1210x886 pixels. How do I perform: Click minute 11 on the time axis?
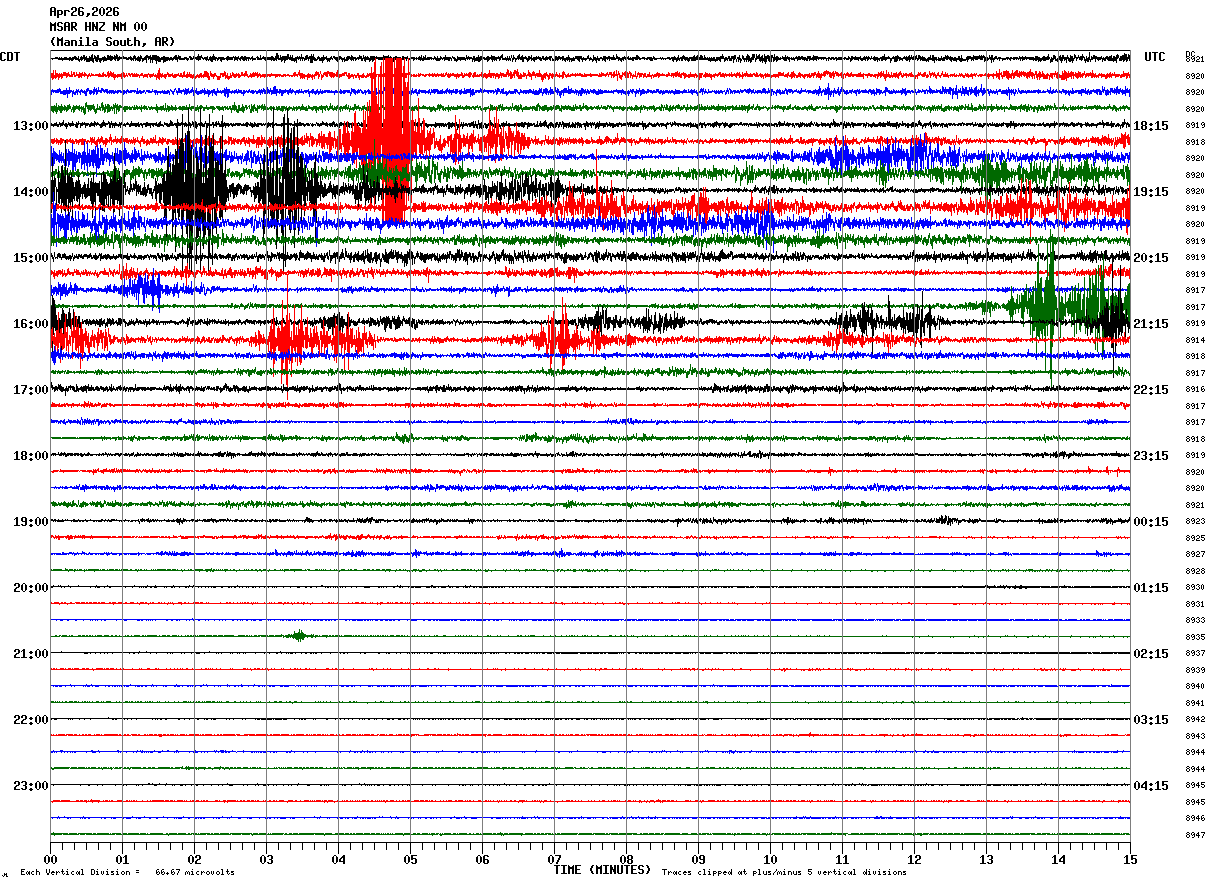(842, 859)
